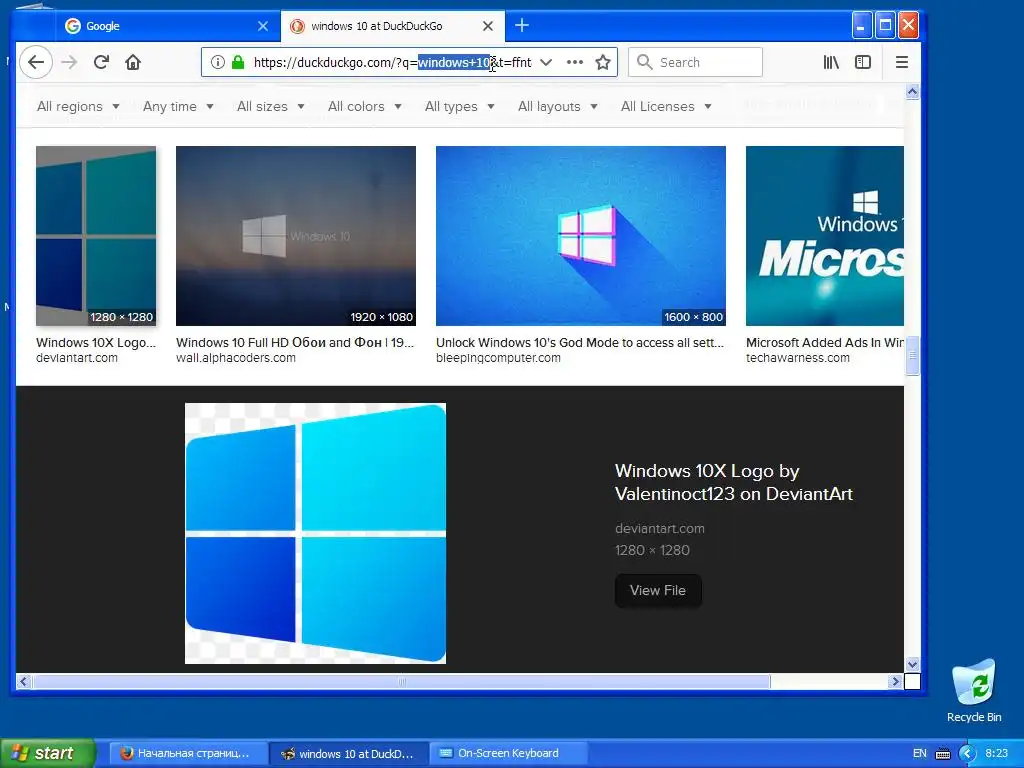Click the vertical scrollbar up arrow
Screen dimensions: 1024x768
tap(912, 91)
